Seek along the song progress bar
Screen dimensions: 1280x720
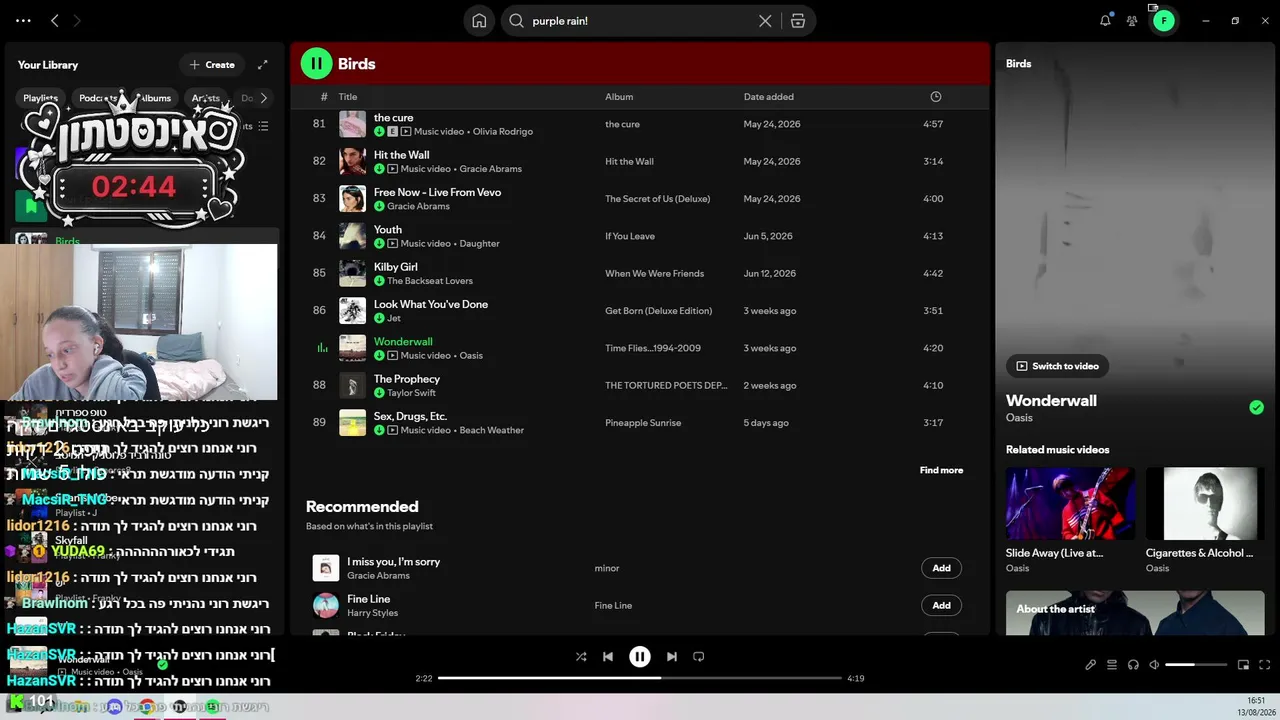(x=640, y=678)
